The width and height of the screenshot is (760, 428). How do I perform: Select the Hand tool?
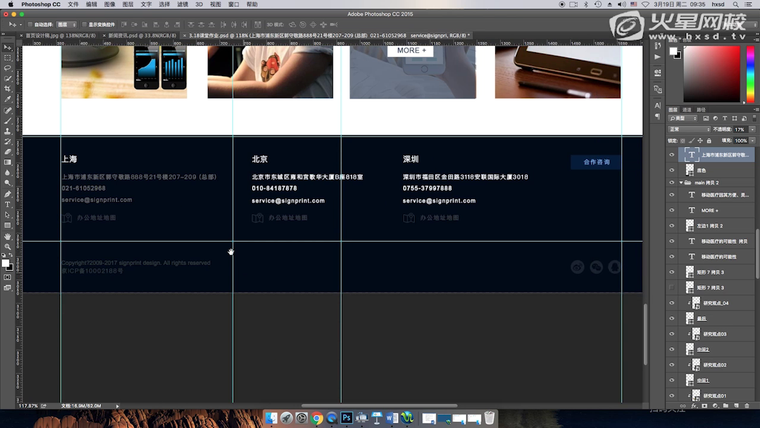pos(7,235)
